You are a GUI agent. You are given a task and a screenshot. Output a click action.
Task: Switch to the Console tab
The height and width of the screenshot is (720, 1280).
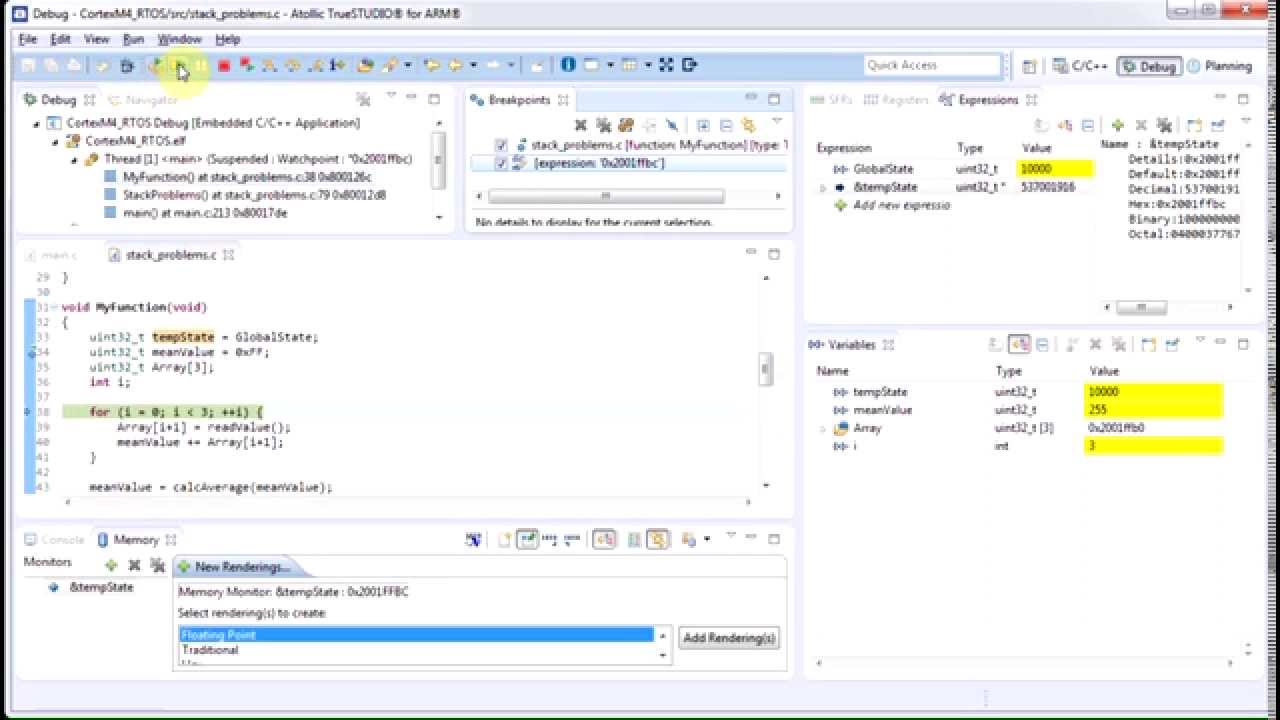[x=54, y=539]
